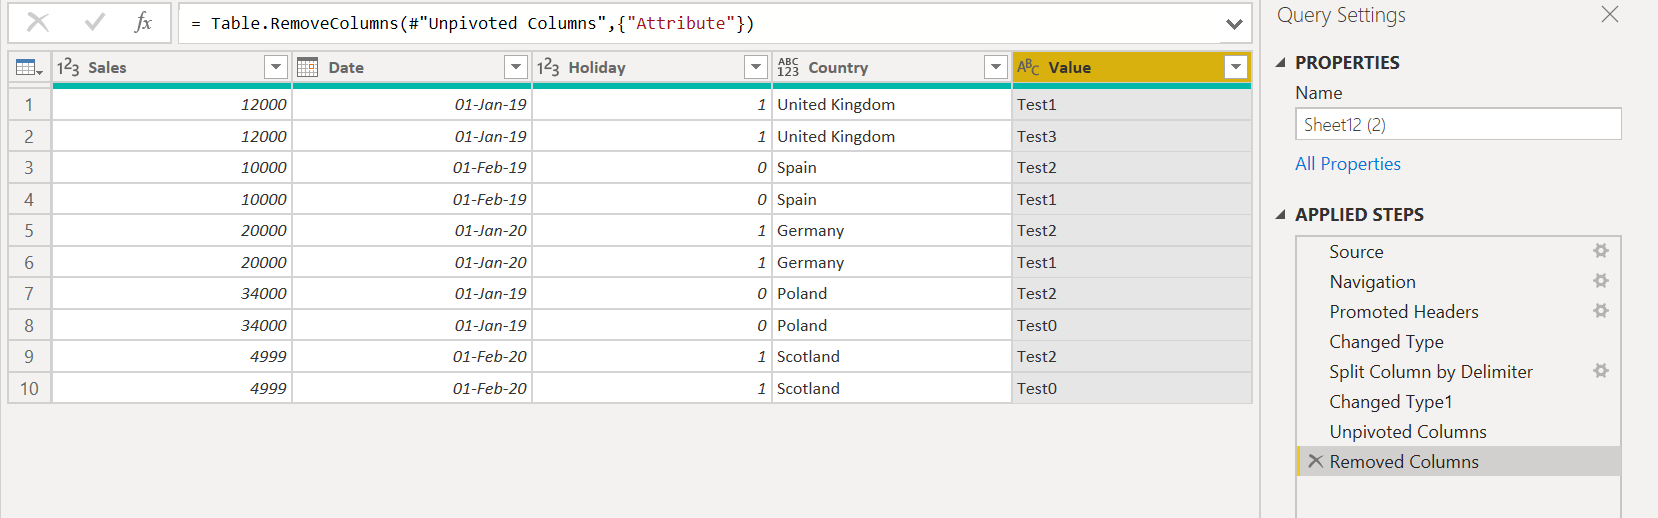Click the query Name field Sheet12 (2)
Screen dimensions: 1658x518
[1458, 124]
